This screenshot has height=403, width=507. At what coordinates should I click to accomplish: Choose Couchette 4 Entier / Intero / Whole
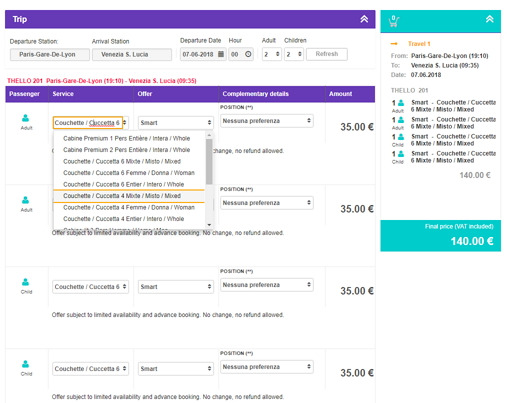pos(129,219)
